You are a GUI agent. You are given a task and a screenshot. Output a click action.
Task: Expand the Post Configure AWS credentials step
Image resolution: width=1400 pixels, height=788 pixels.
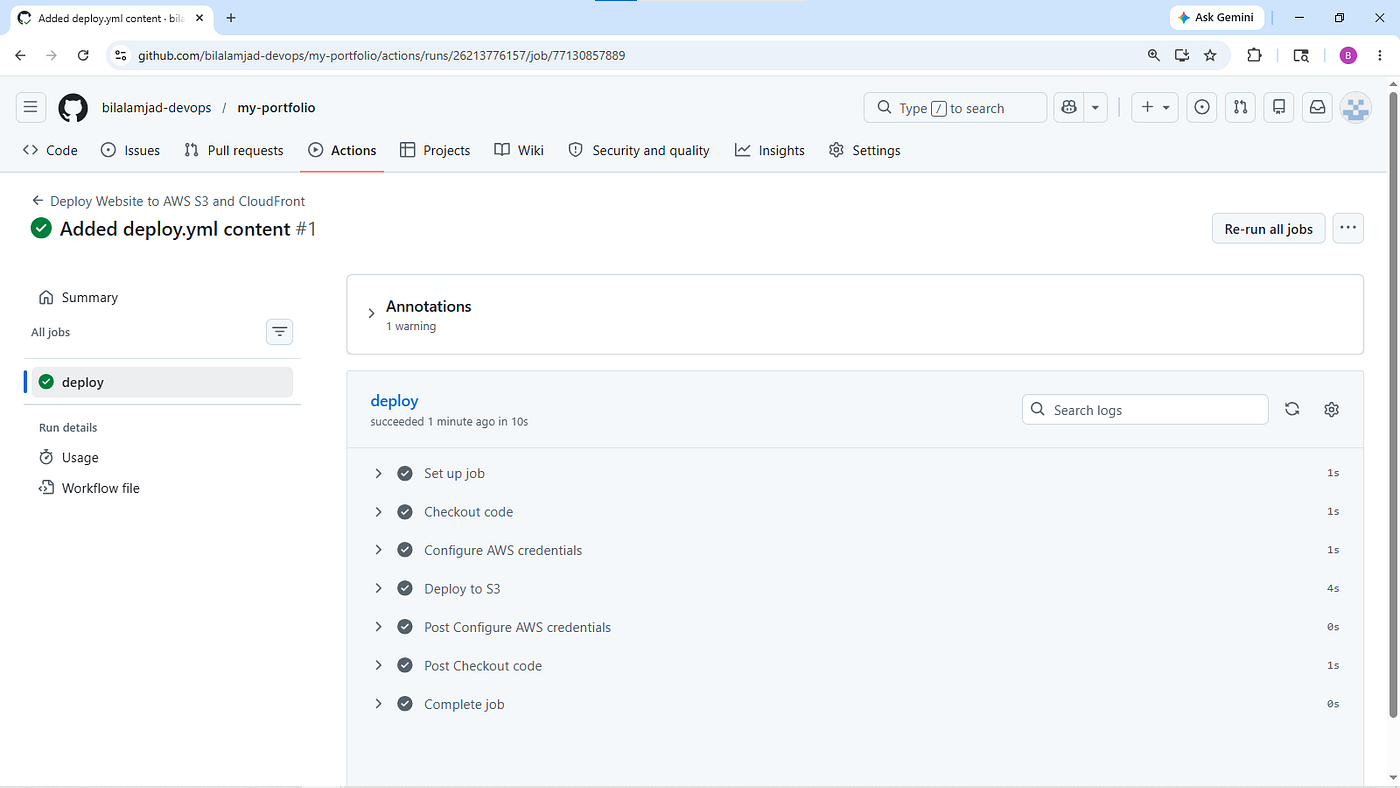[x=855, y=627]
